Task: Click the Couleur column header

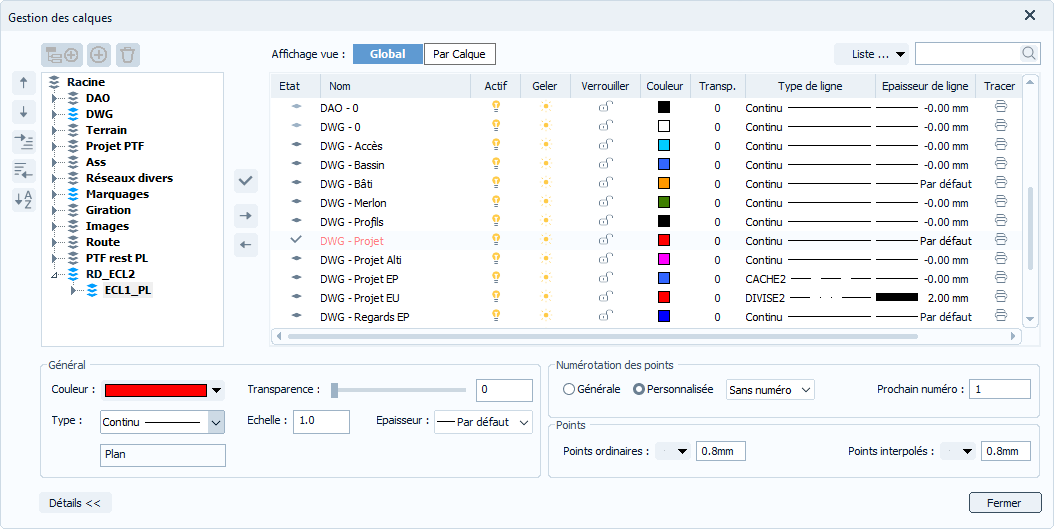Action: tap(665, 86)
